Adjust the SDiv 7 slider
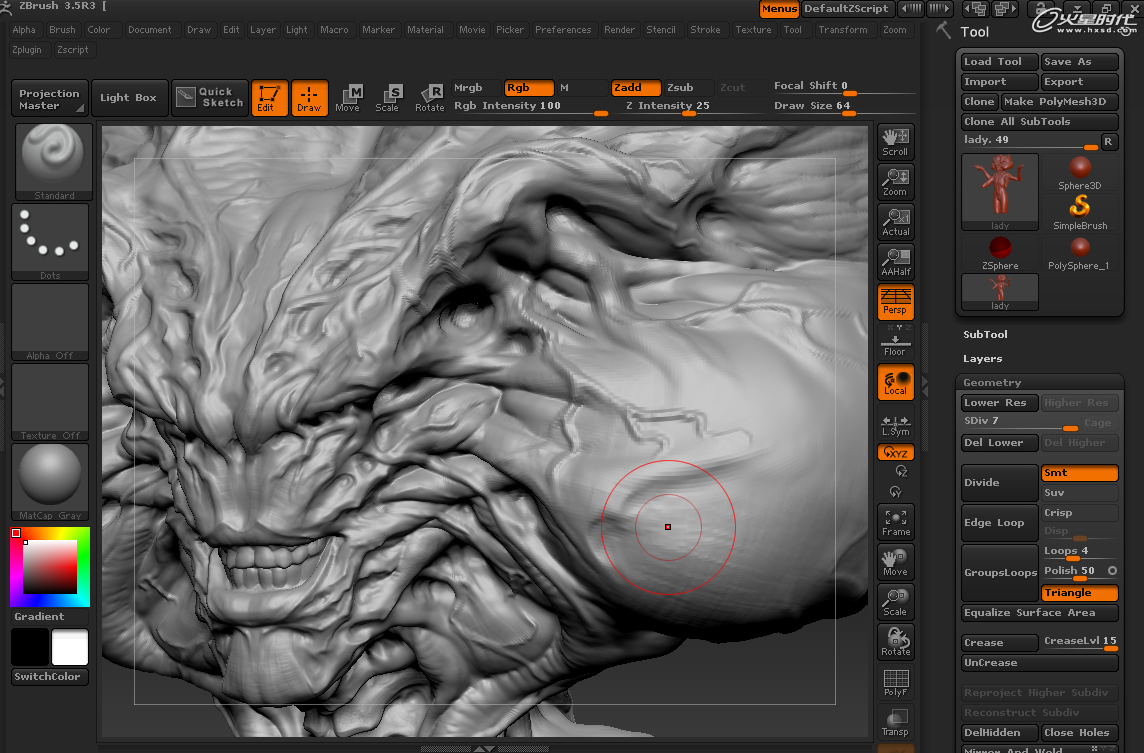 coord(1020,422)
